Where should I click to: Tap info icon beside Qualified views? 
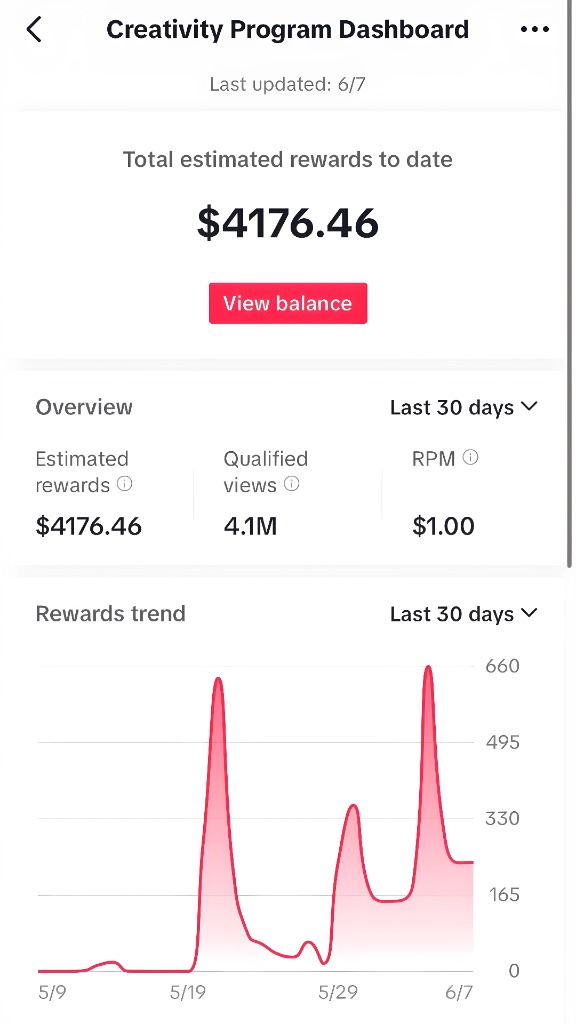292,484
